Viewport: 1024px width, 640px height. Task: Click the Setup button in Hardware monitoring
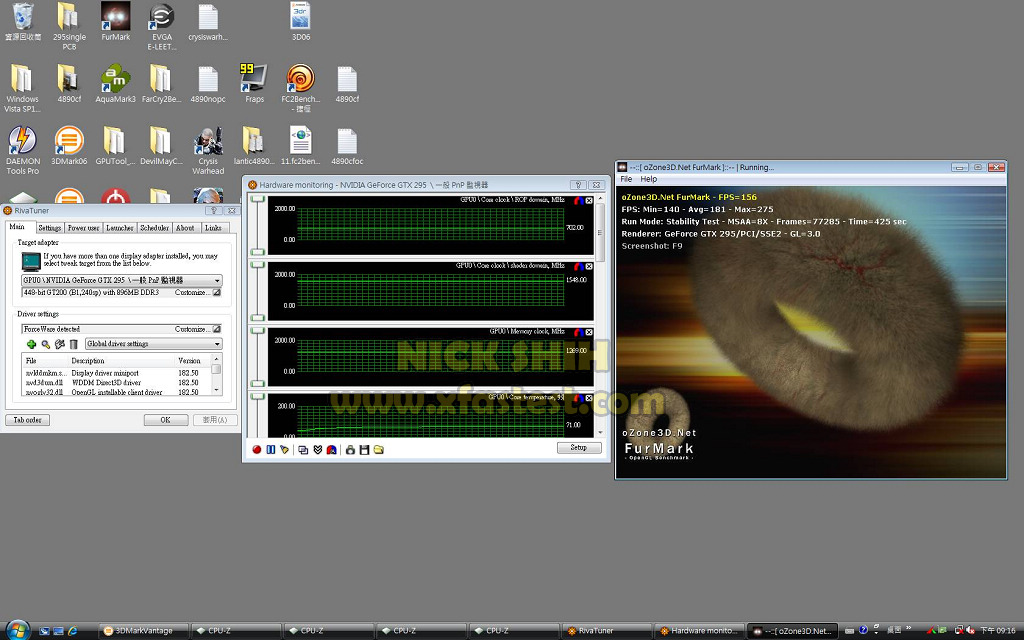[578, 448]
